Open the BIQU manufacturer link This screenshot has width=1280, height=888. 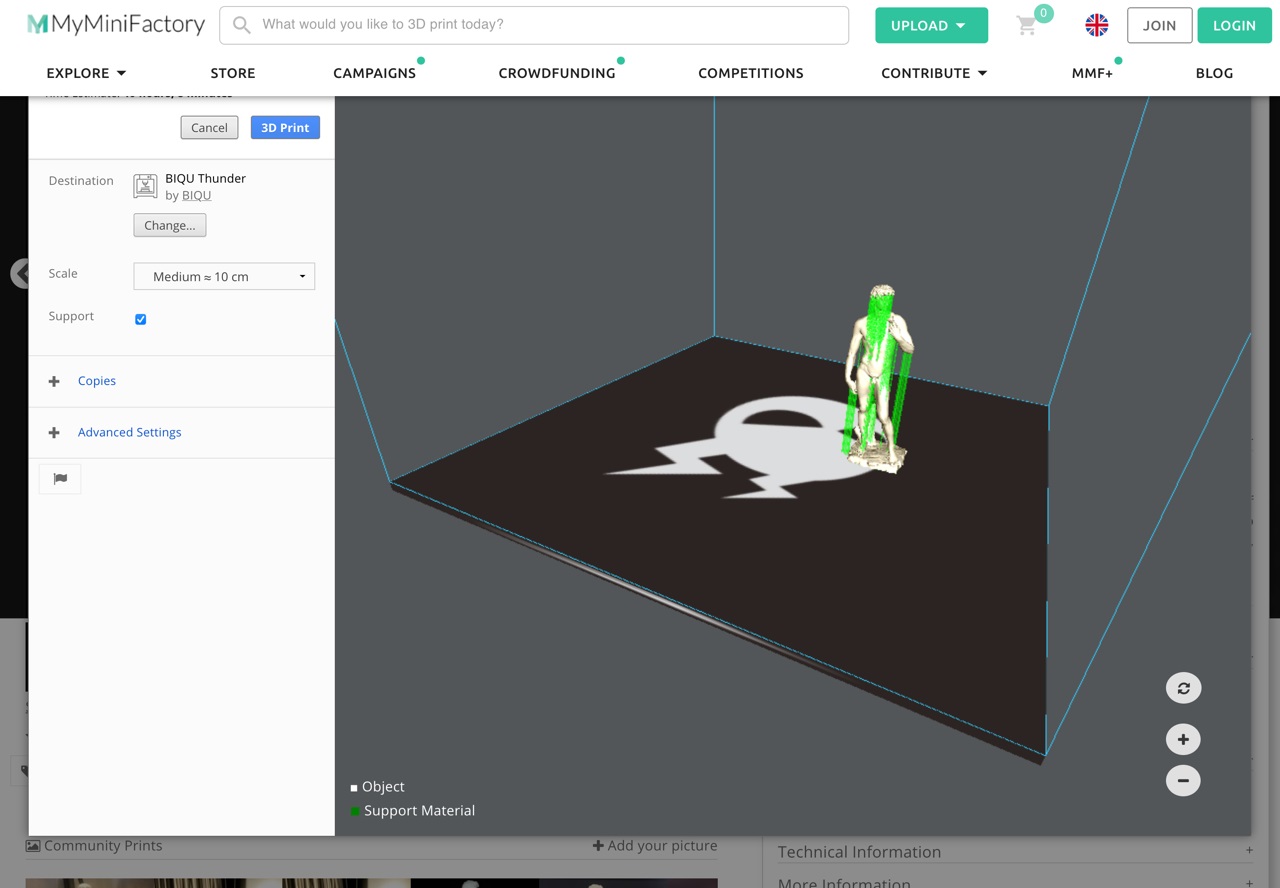coord(196,195)
